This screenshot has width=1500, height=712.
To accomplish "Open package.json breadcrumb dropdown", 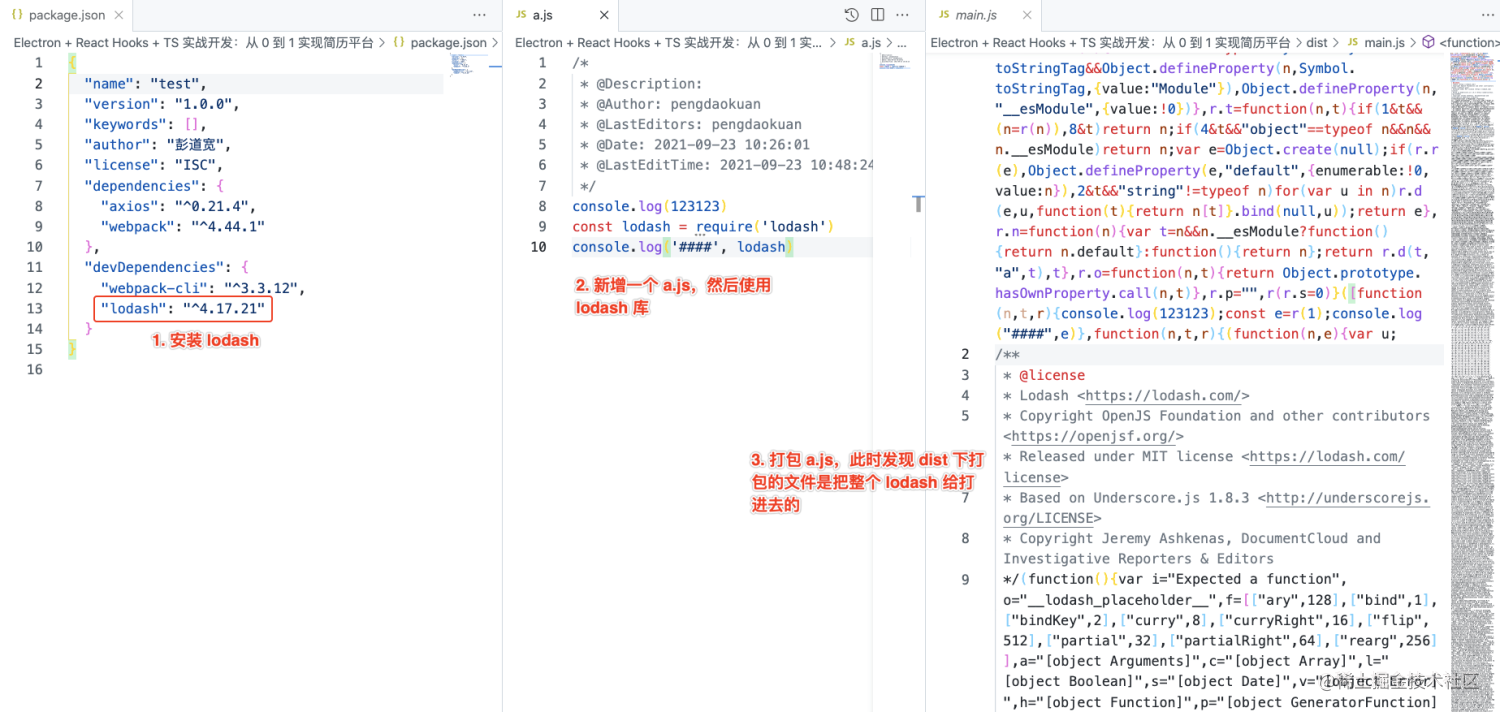I will tap(448, 43).
